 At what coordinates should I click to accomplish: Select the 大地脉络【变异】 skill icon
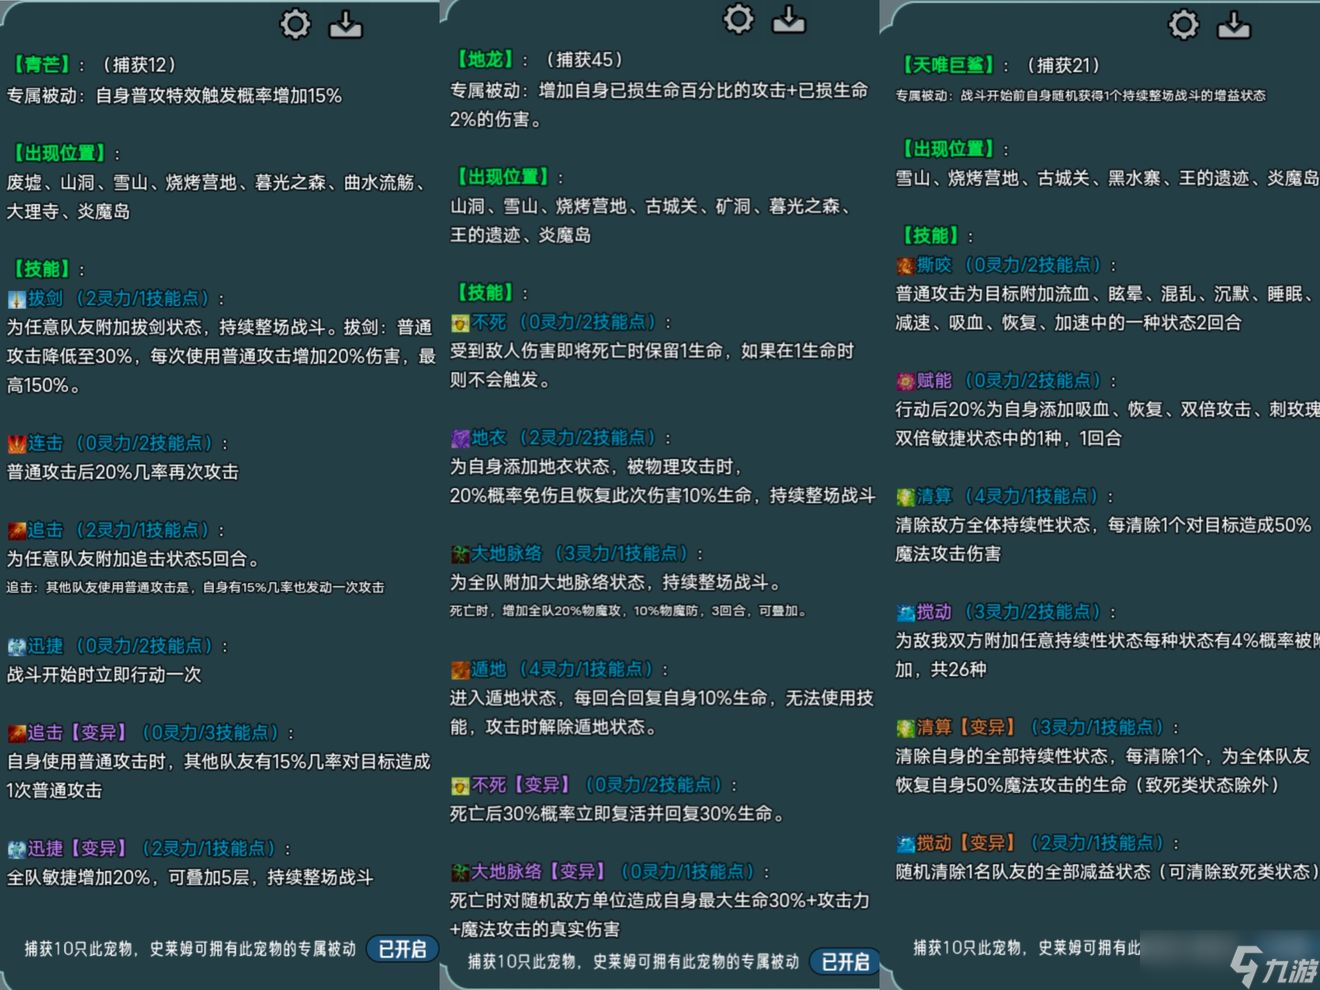point(460,872)
